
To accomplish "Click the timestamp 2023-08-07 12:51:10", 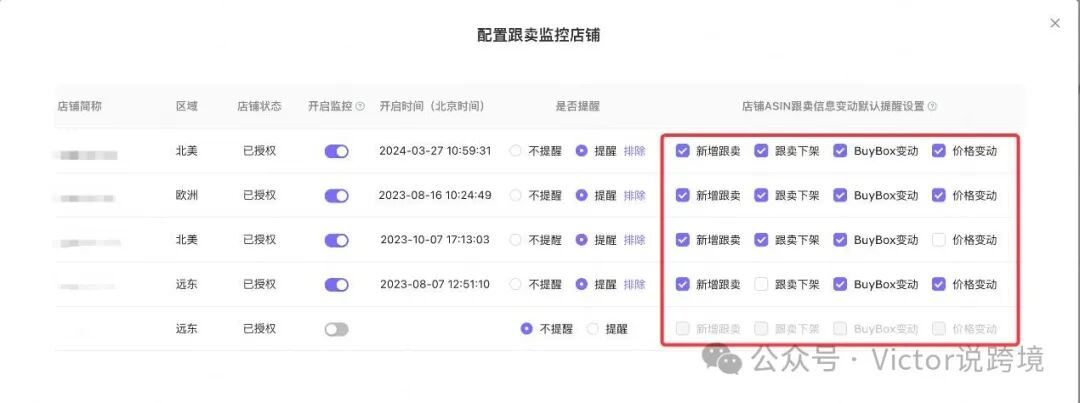I will pyautogui.click(x=435, y=285).
